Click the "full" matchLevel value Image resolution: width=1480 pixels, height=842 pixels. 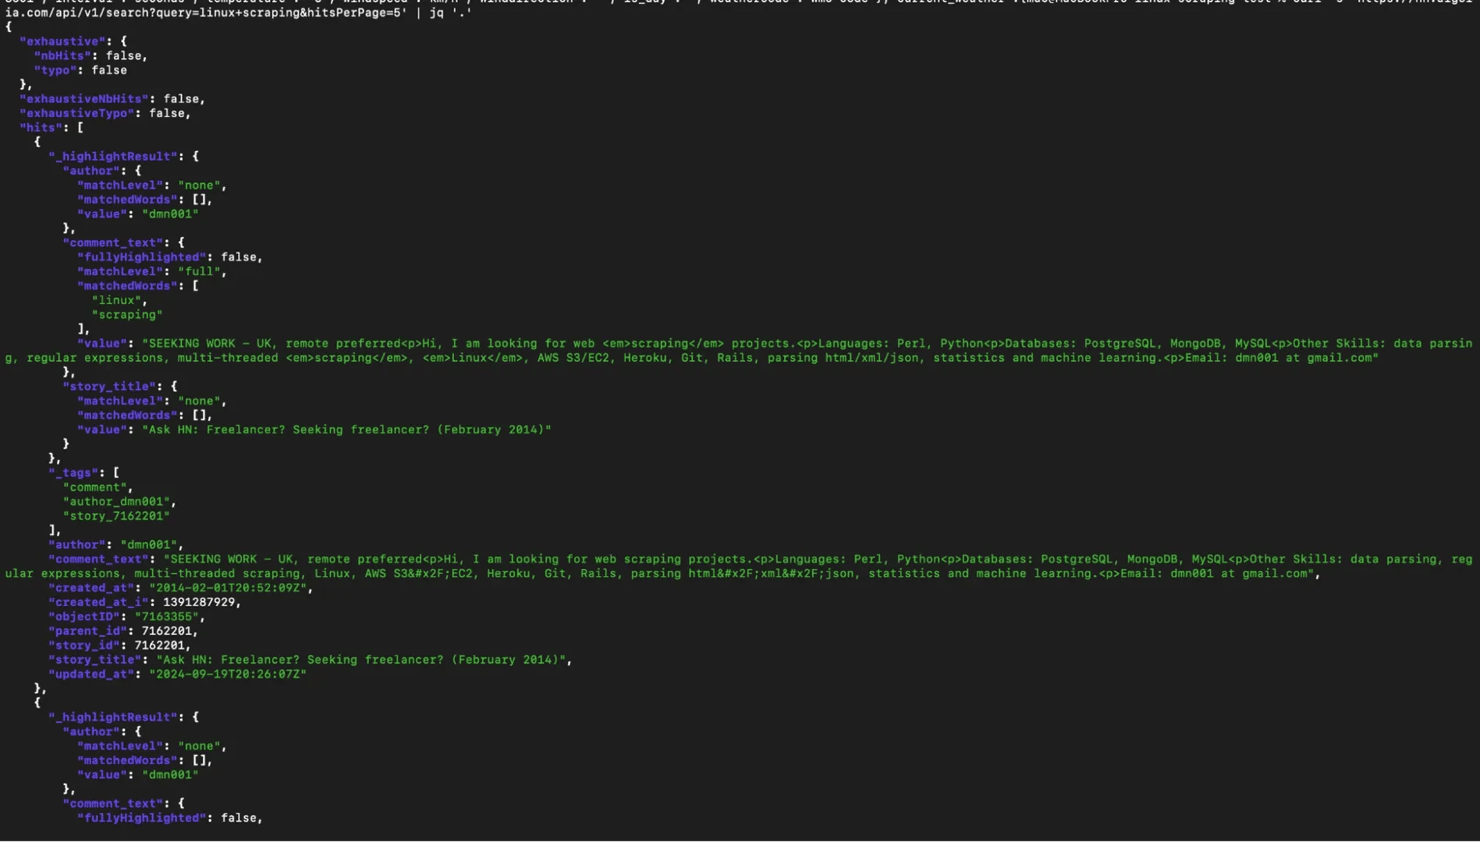tap(200, 271)
